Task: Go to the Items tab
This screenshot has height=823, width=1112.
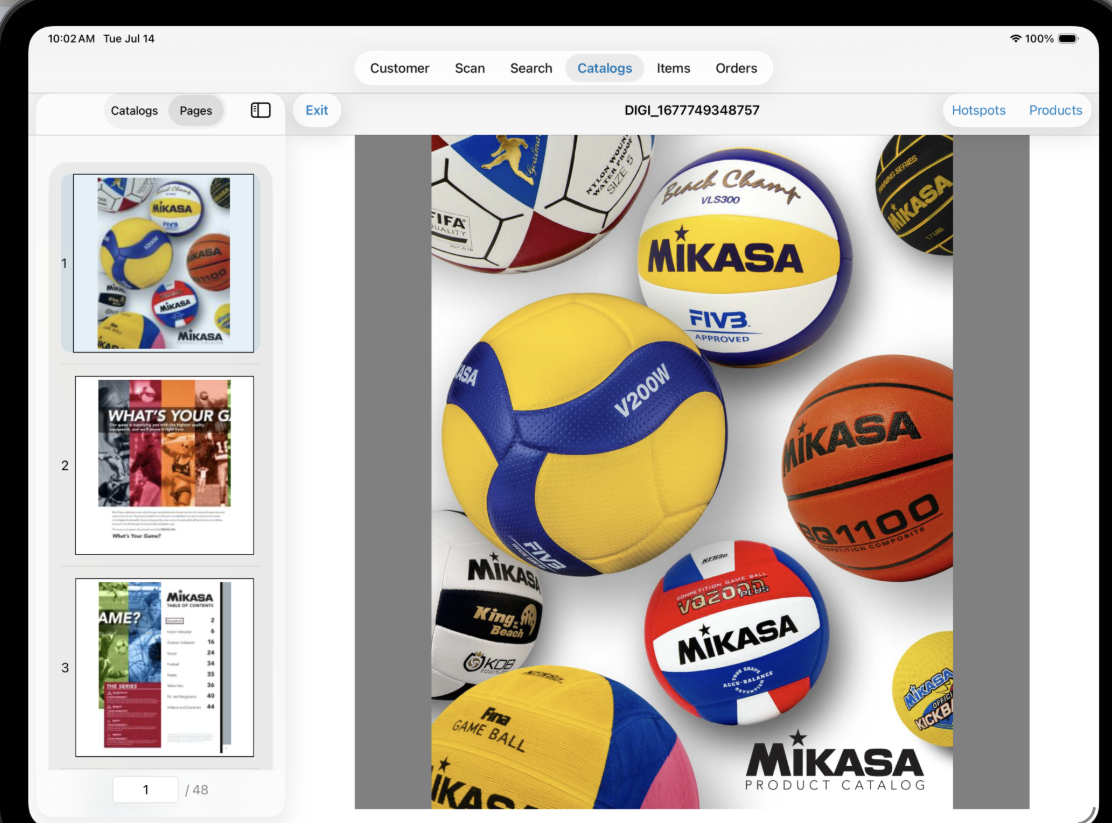Action: 673,68
